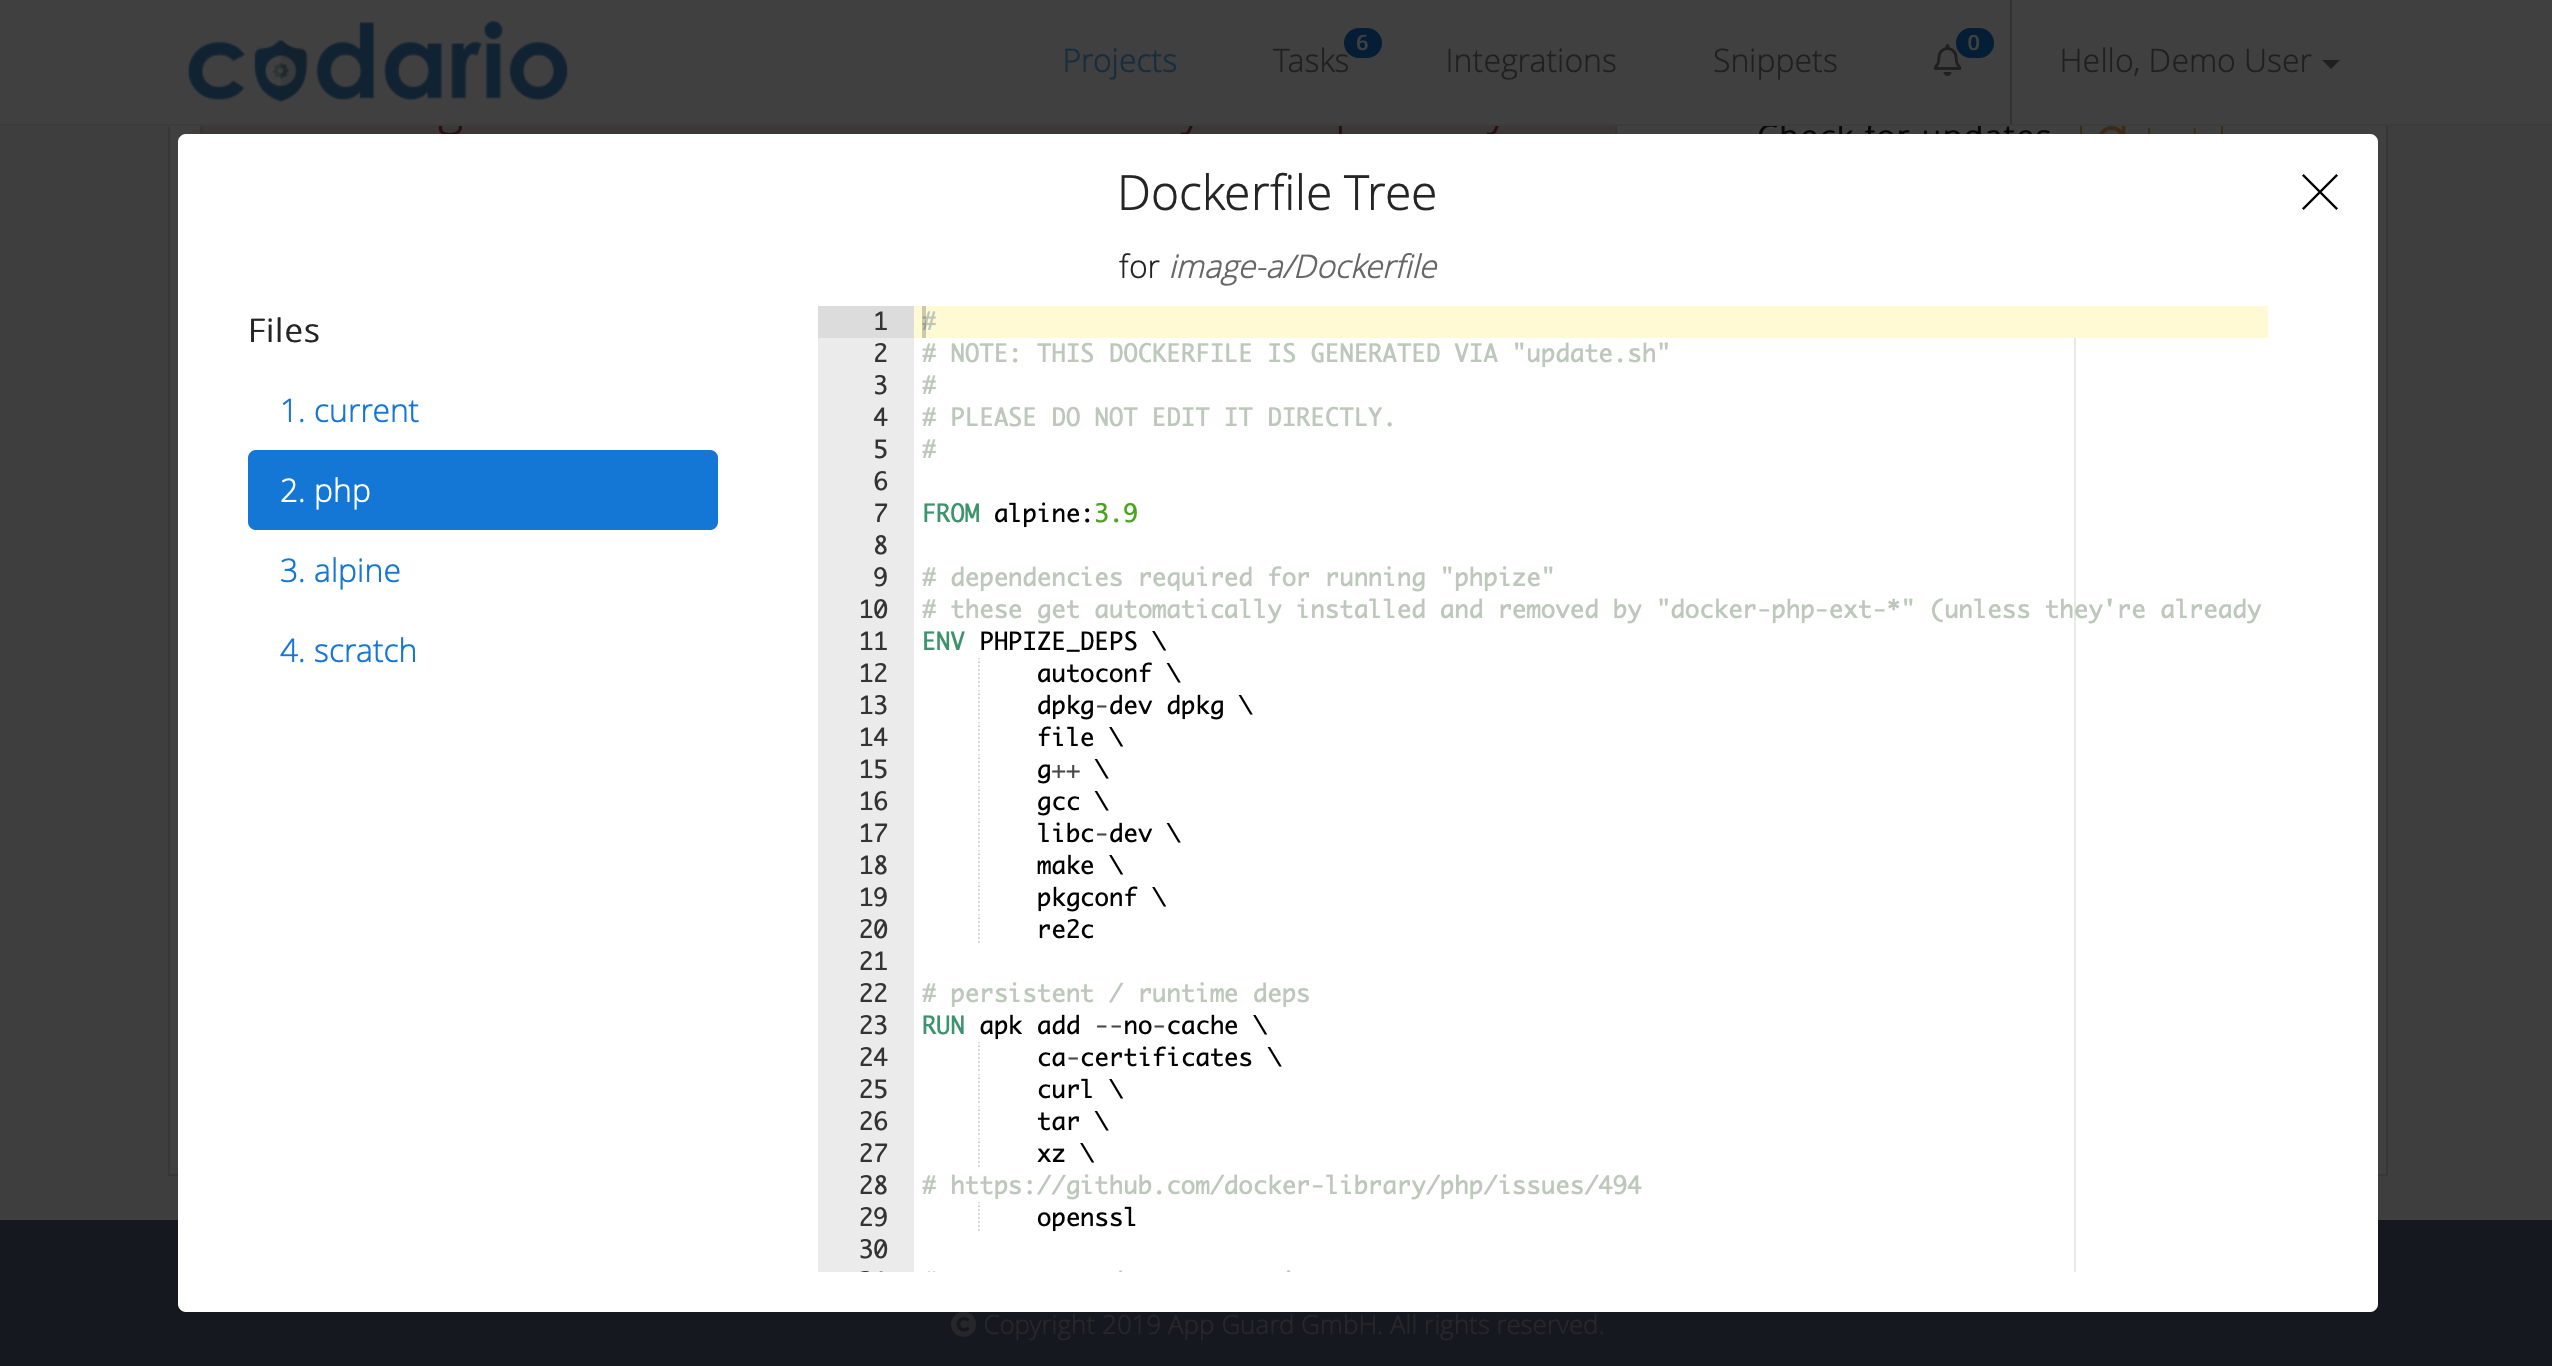
Task: Click the Codario logo
Action: pyautogui.click(x=378, y=62)
